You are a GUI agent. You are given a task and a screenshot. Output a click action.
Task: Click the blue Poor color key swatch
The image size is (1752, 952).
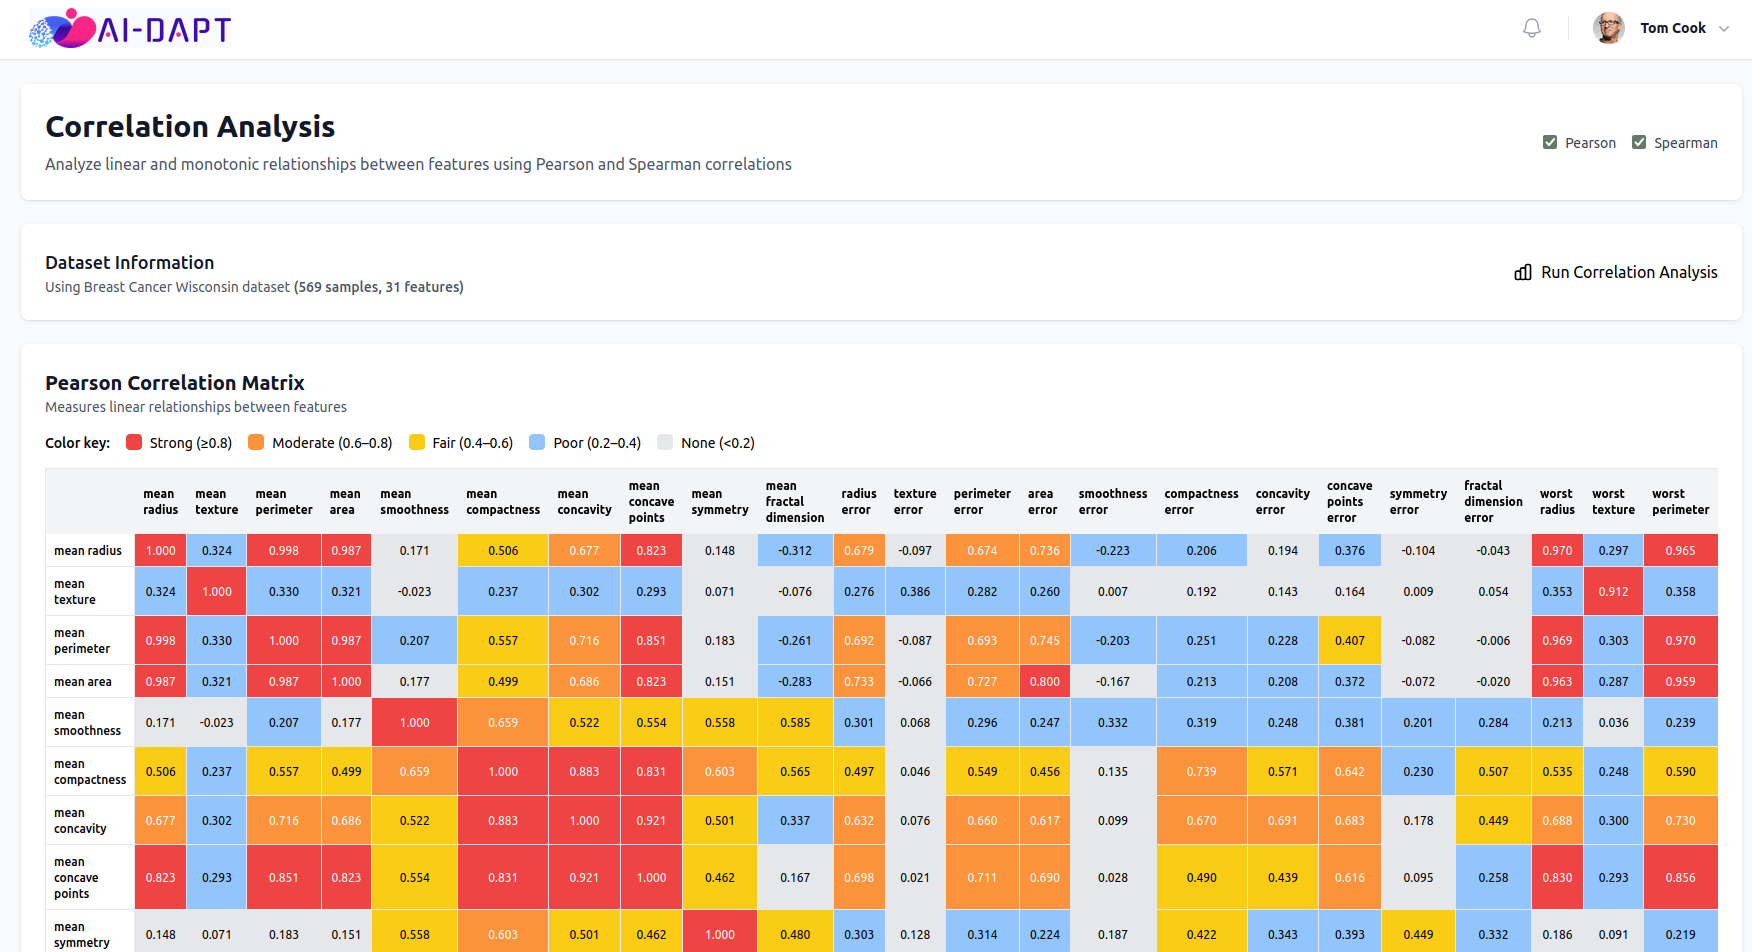coord(537,442)
